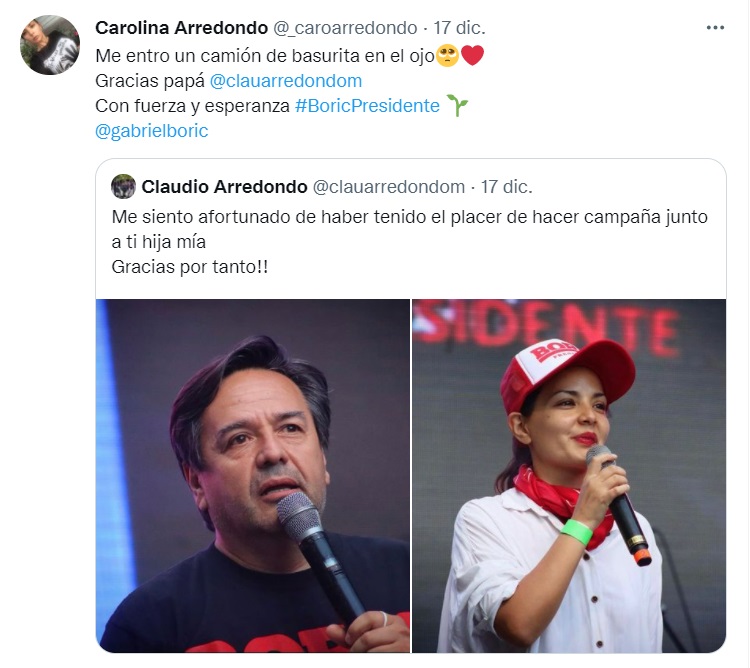This screenshot has width=750, height=668.
Task: Open the quoted tweet text about campaña
Action: (409, 229)
